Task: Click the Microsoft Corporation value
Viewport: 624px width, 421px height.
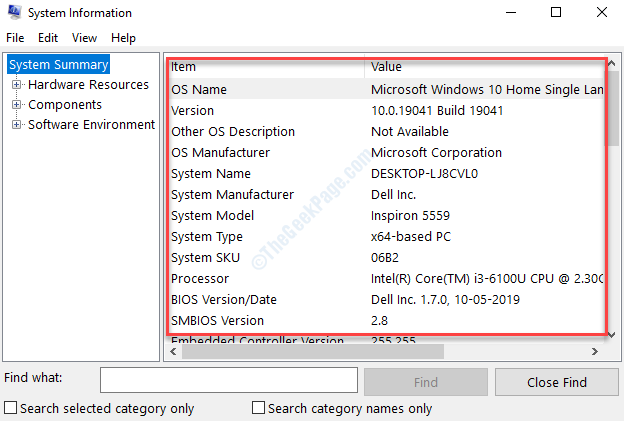Action: coord(436,153)
